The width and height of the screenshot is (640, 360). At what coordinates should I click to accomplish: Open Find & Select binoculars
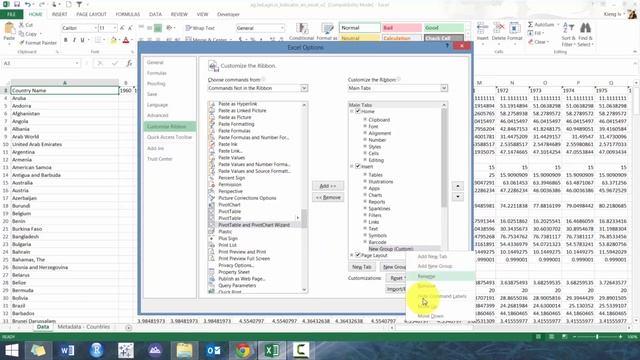586,34
